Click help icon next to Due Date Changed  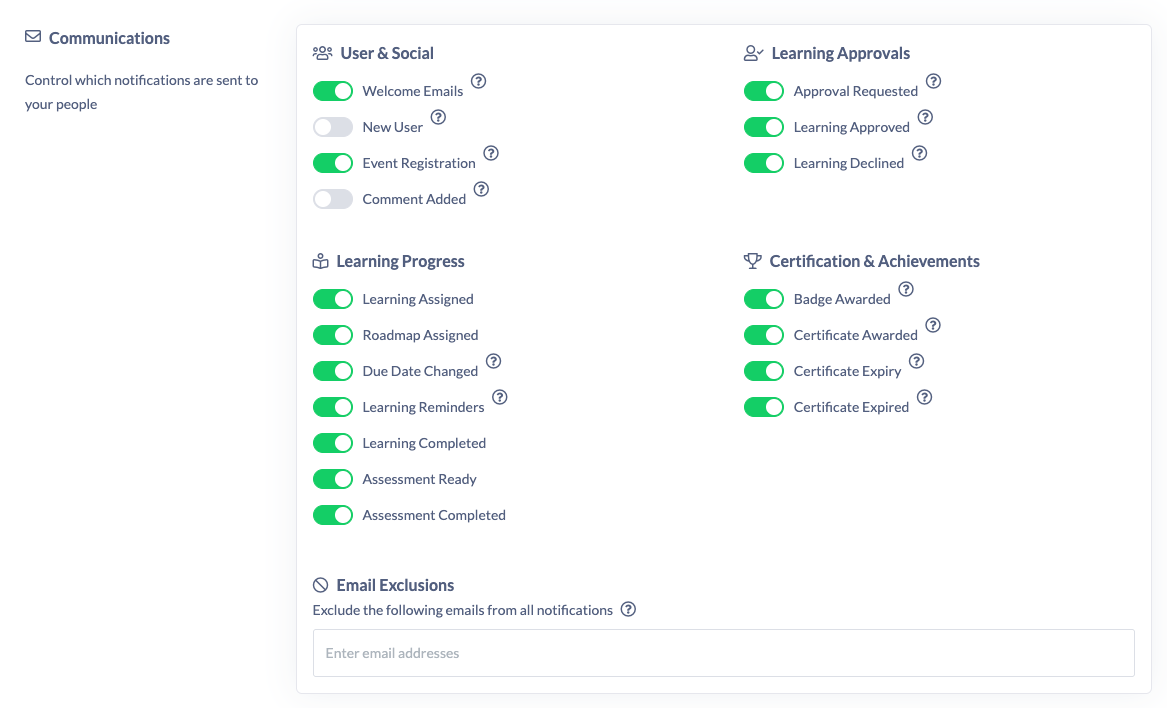pos(493,361)
